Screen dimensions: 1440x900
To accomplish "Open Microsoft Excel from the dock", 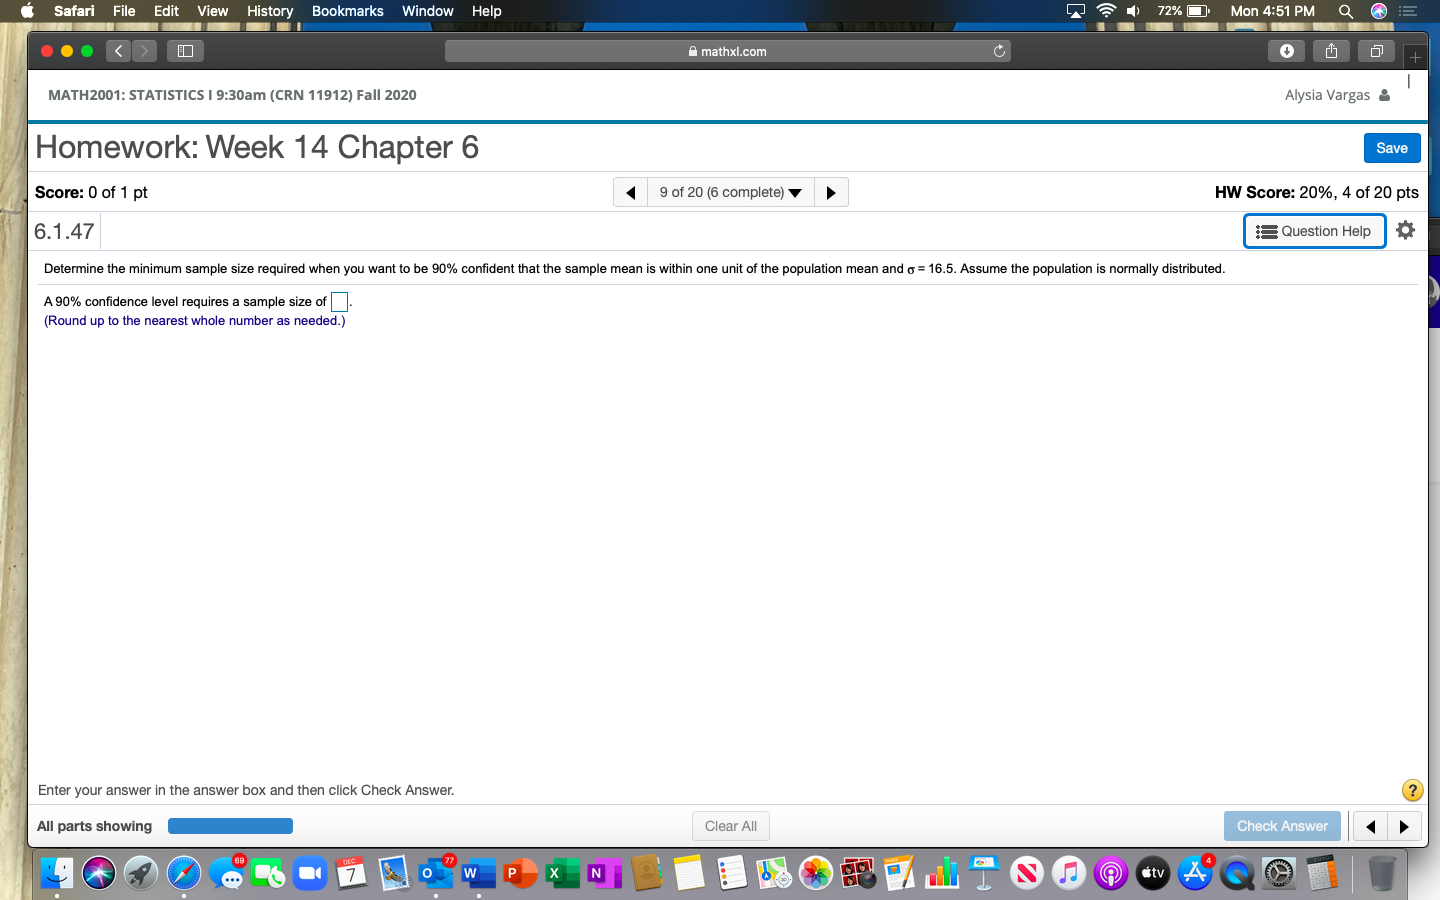I will point(563,873).
